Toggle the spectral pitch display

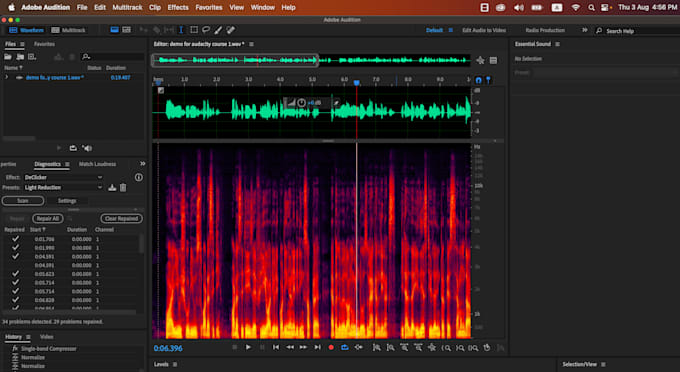(127, 30)
